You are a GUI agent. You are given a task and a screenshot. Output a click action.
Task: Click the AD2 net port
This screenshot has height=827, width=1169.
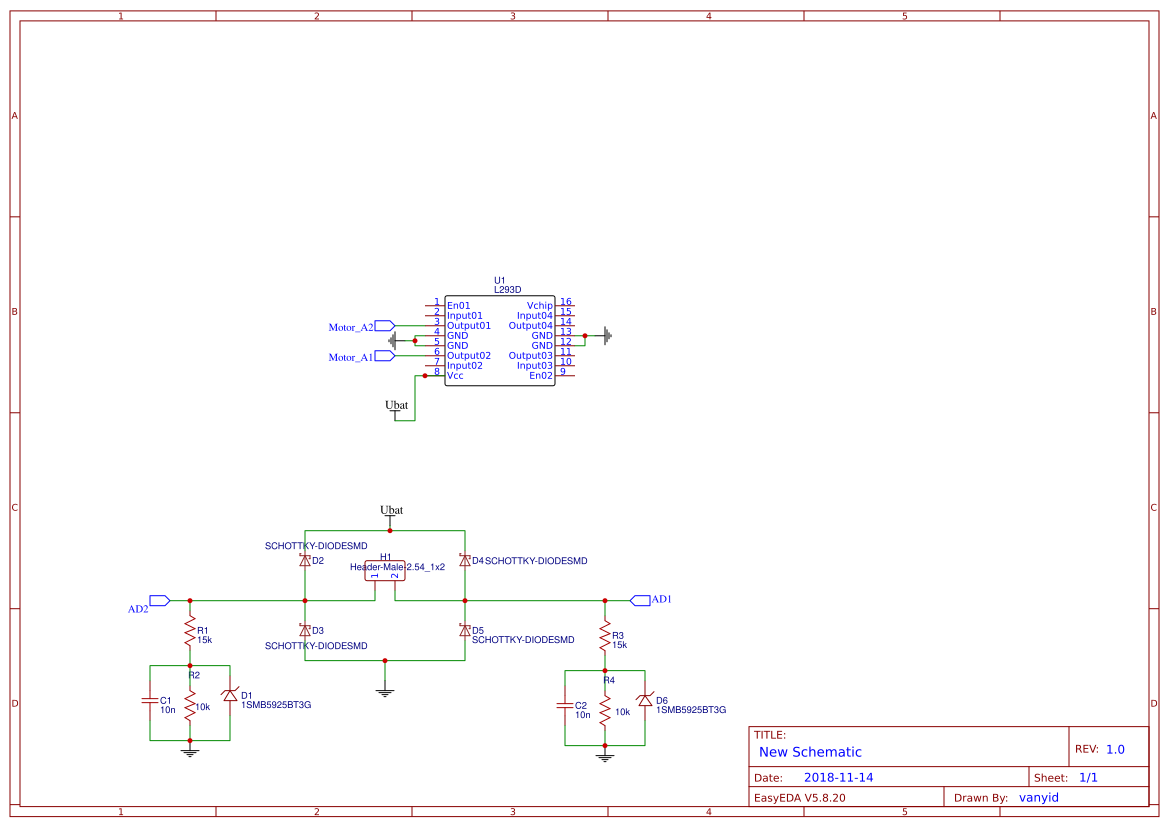click(x=160, y=600)
